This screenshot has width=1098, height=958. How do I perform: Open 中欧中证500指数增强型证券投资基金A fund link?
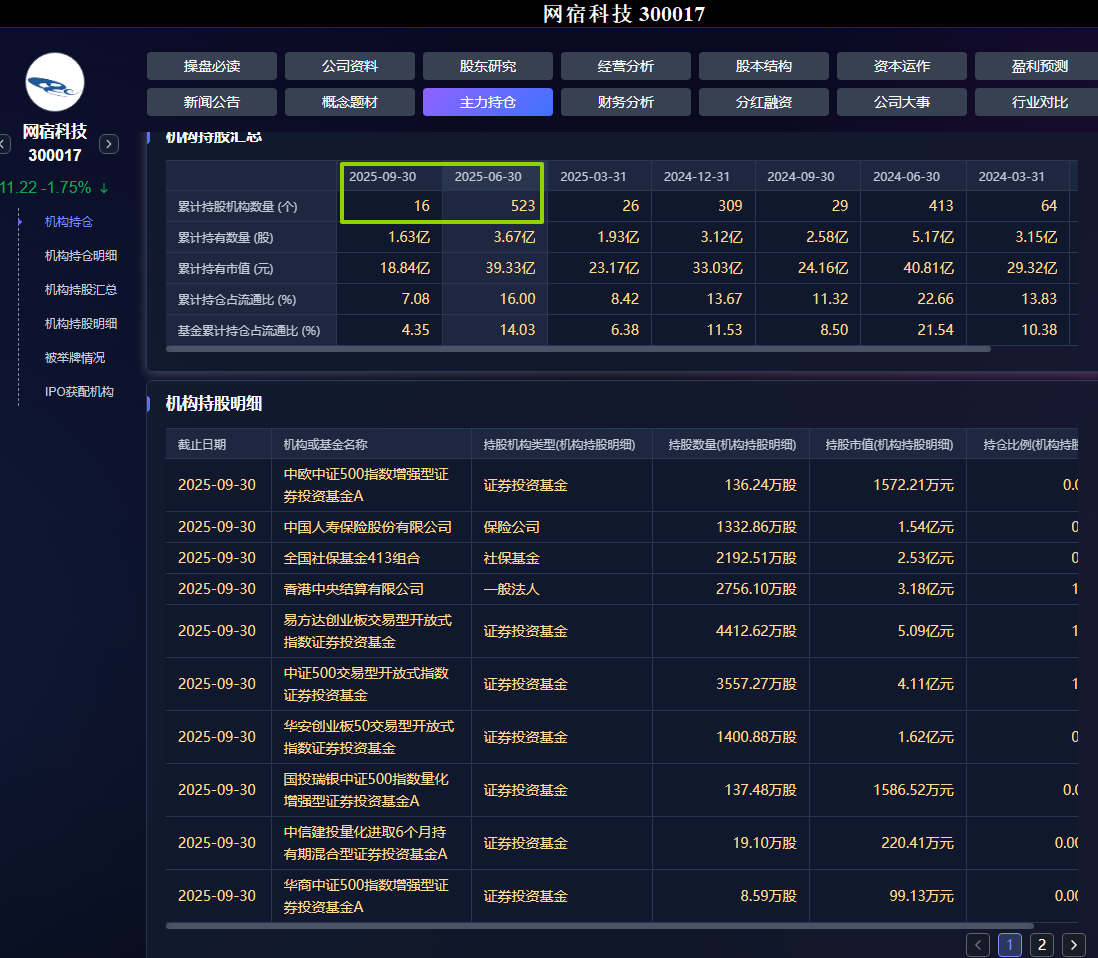tap(366, 485)
